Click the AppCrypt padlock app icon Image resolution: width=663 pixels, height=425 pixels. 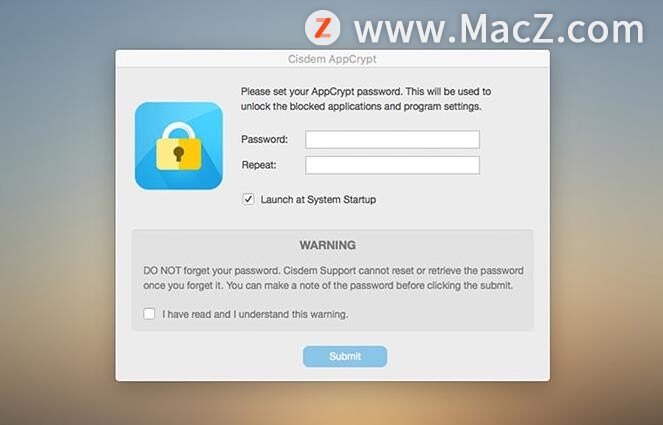click(179, 145)
